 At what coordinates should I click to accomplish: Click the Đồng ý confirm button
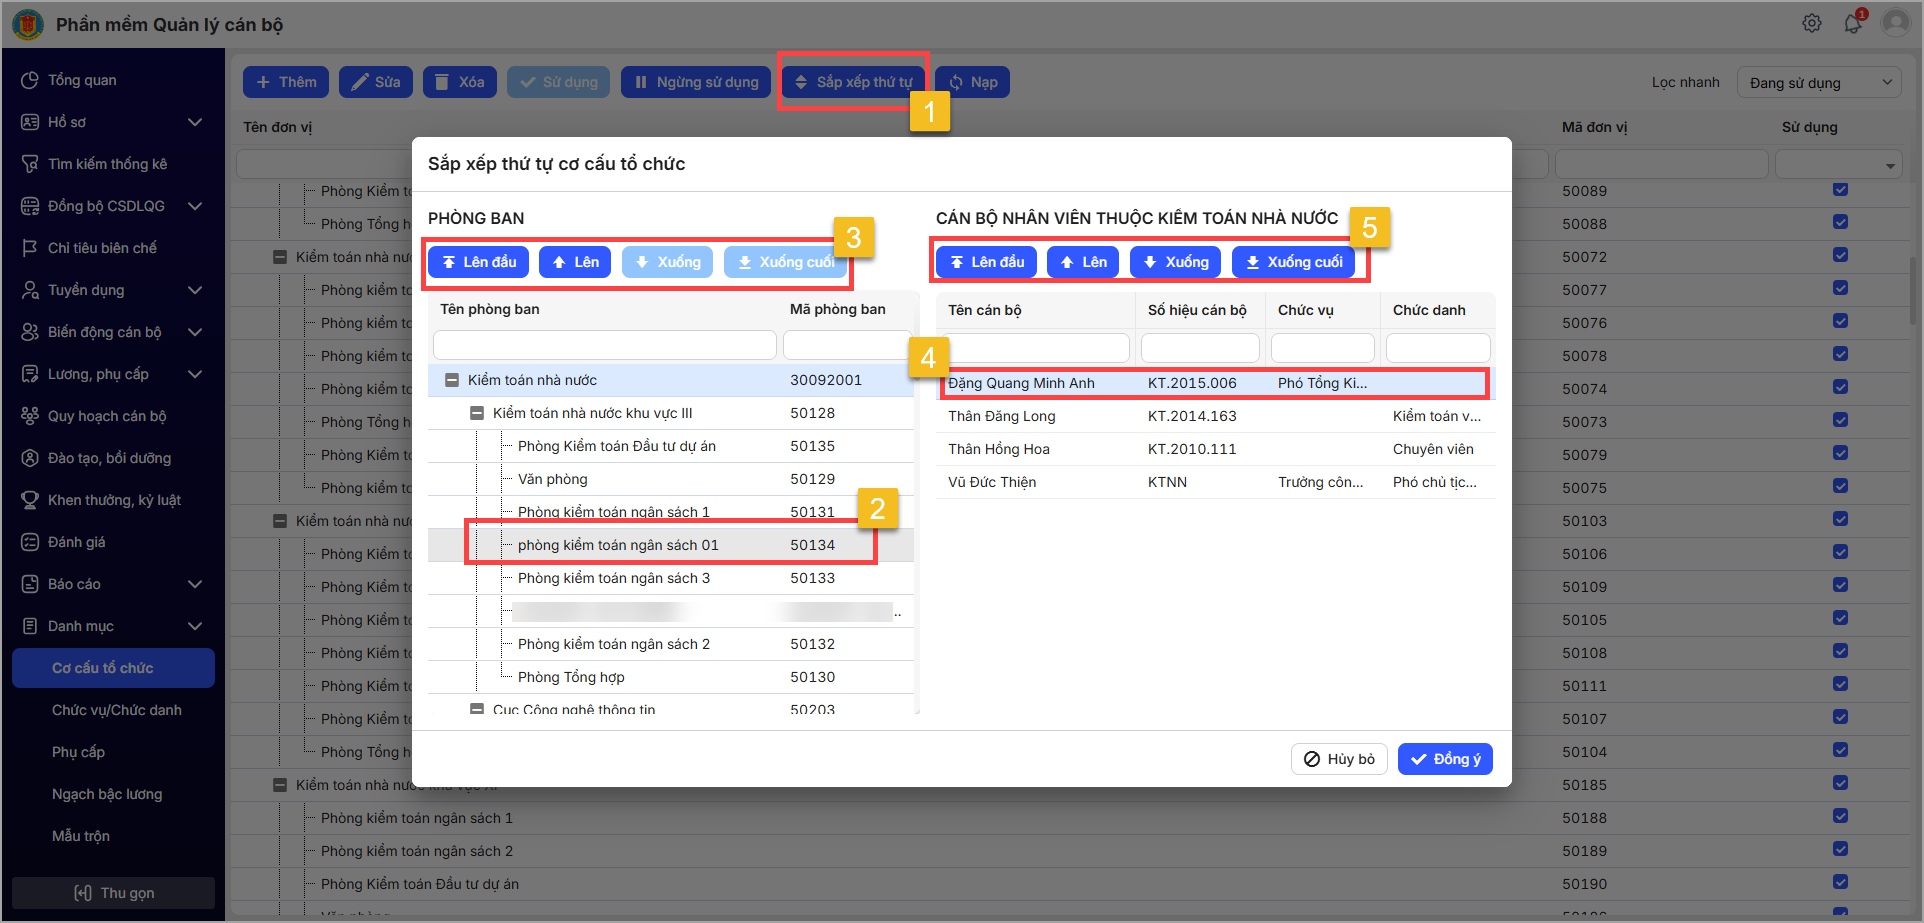(x=1445, y=759)
